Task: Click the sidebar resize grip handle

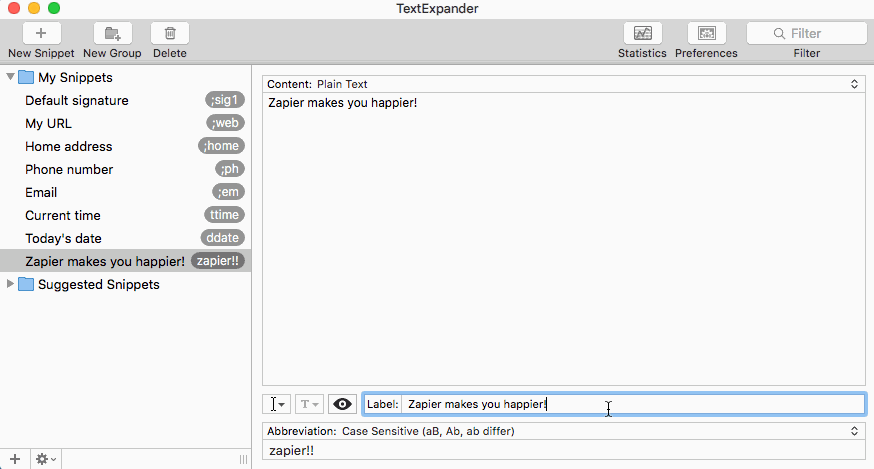Action: click(x=244, y=460)
